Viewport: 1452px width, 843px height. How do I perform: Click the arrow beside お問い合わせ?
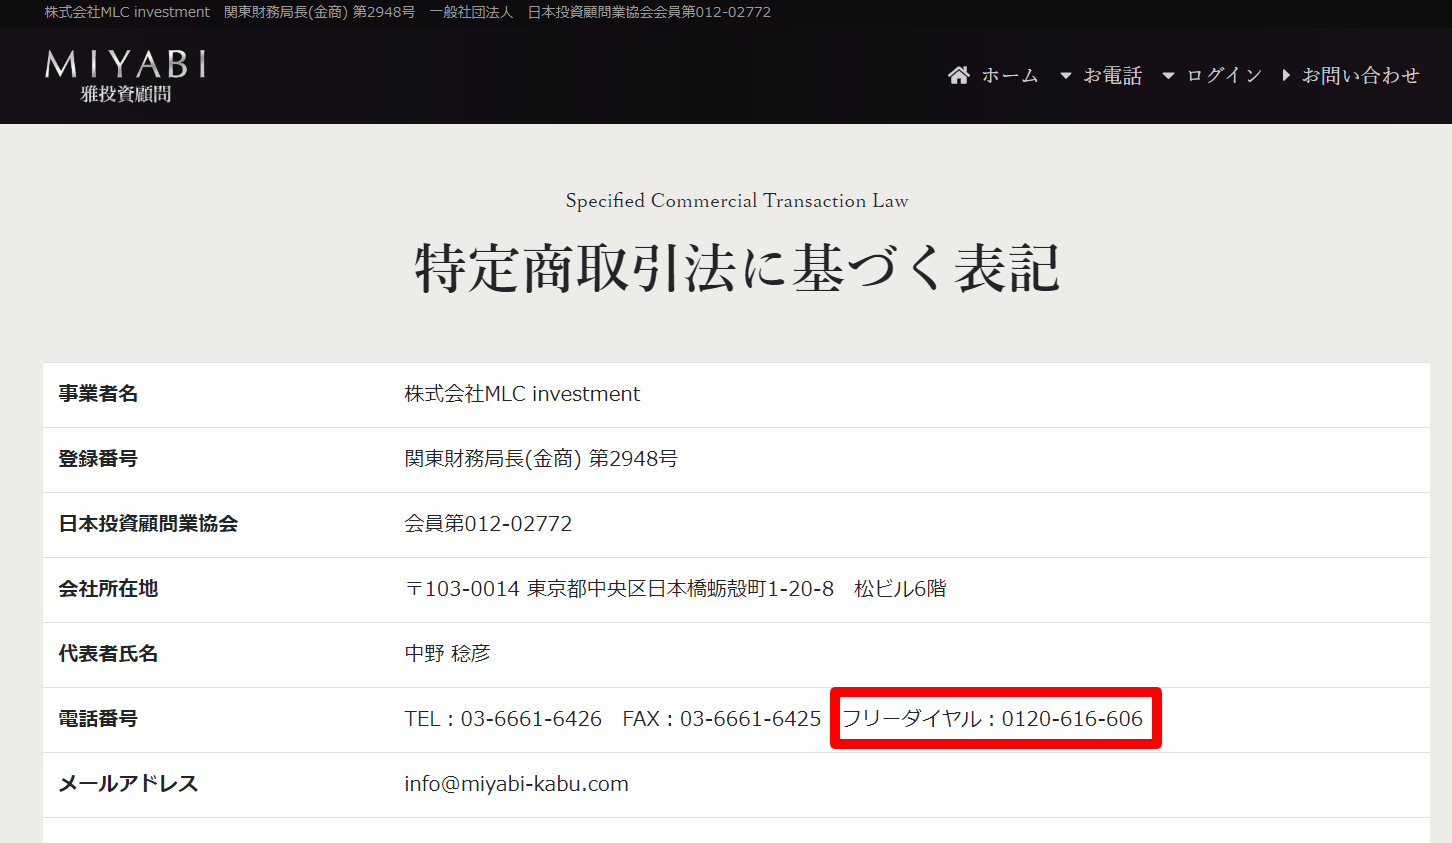pyautogui.click(x=1287, y=76)
